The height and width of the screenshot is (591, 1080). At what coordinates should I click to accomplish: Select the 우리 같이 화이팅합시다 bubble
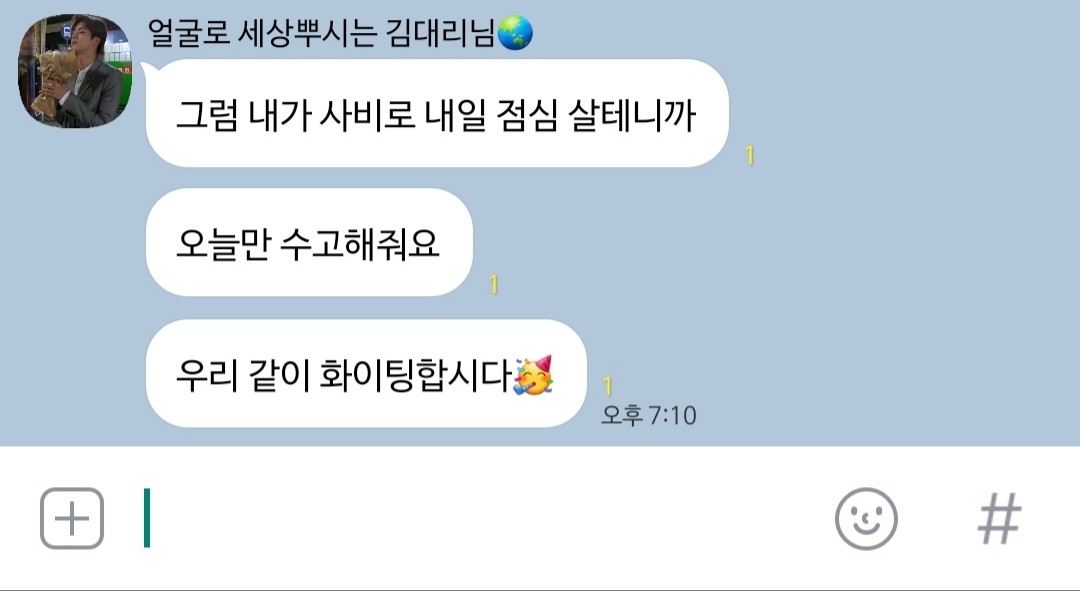tap(366, 373)
